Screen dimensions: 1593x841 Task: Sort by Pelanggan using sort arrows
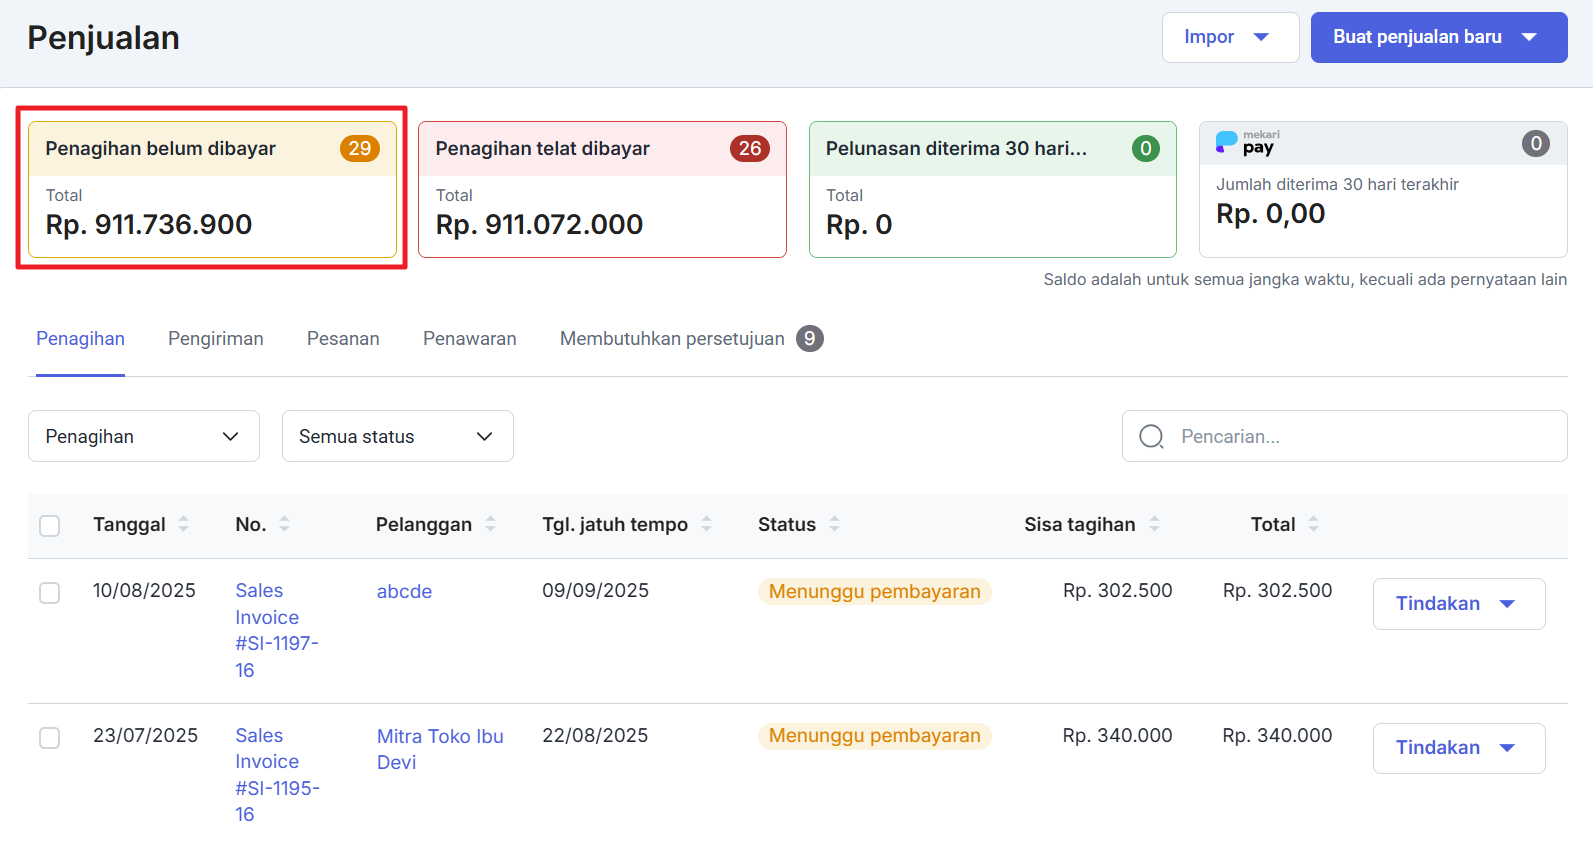490,524
